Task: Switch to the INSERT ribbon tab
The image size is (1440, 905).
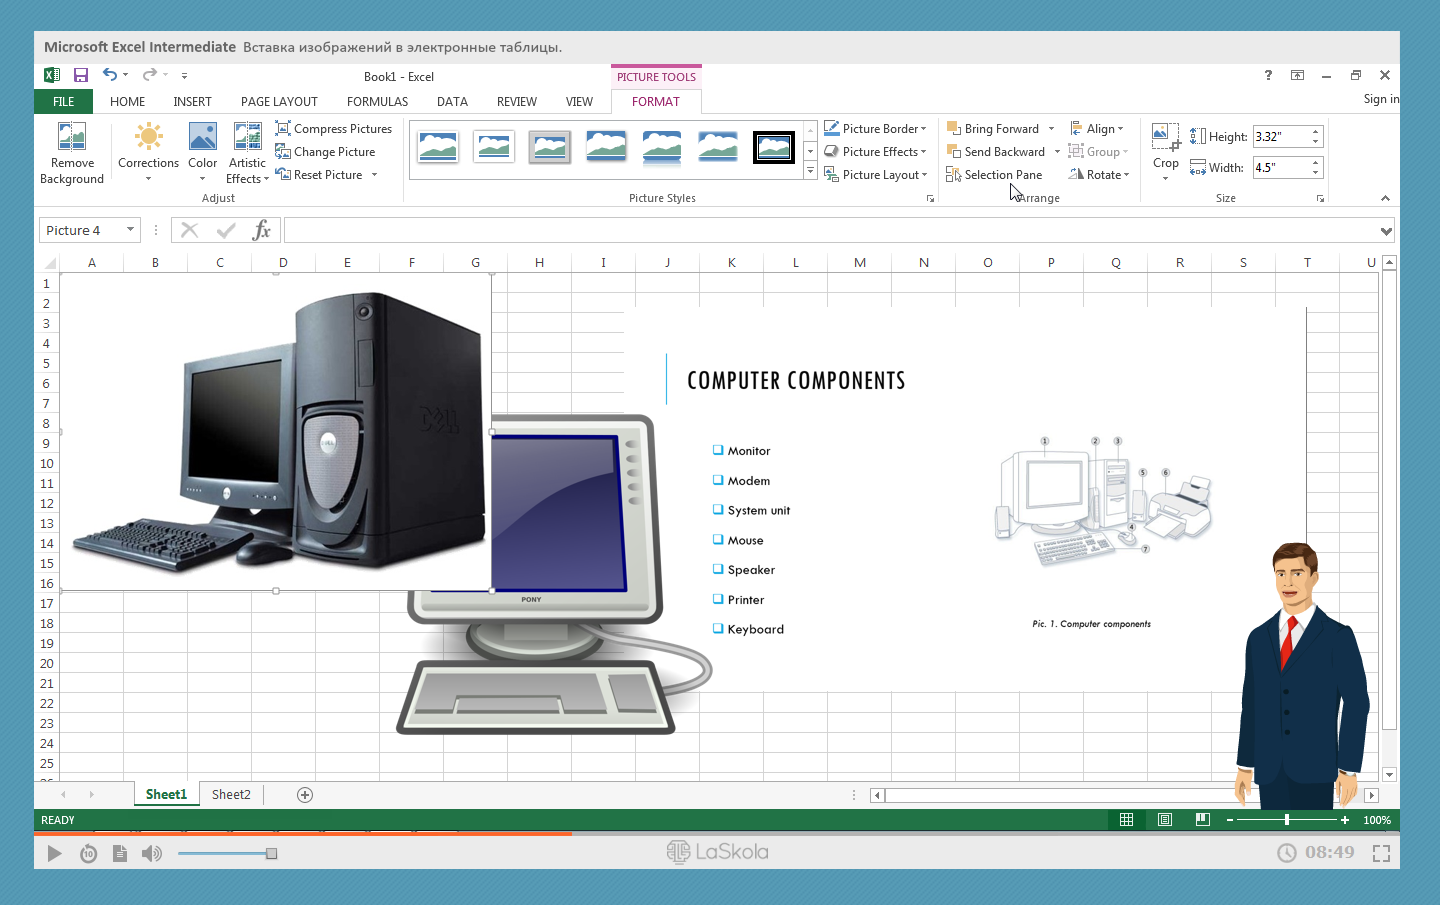Action: pyautogui.click(x=192, y=102)
